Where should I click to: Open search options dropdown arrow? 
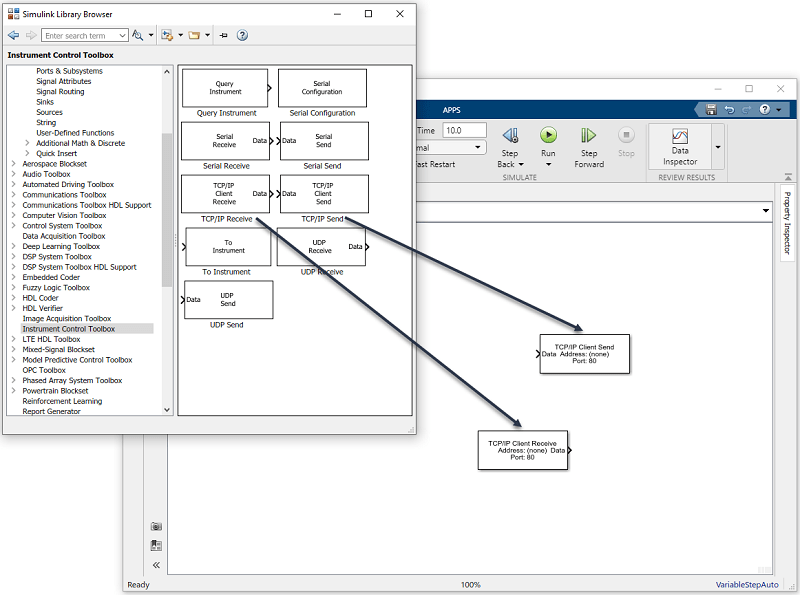click(x=151, y=35)
